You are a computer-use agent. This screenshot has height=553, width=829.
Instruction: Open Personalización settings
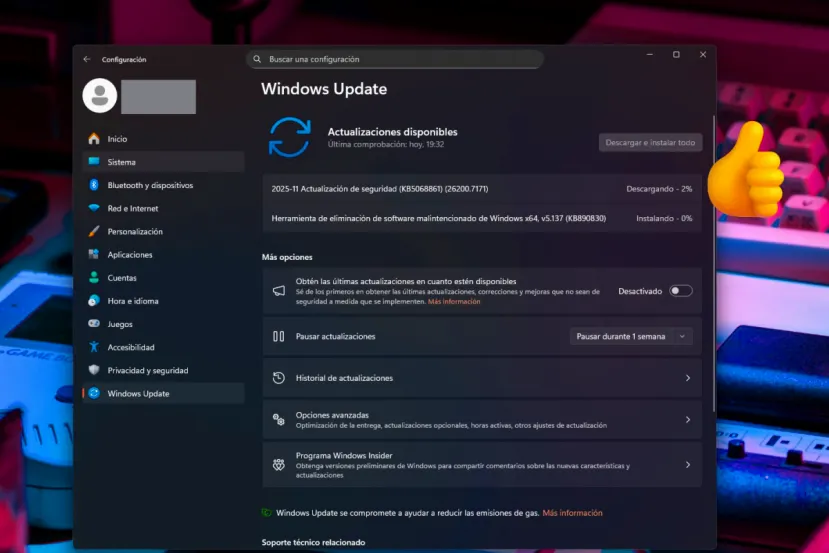coord(163,231)
